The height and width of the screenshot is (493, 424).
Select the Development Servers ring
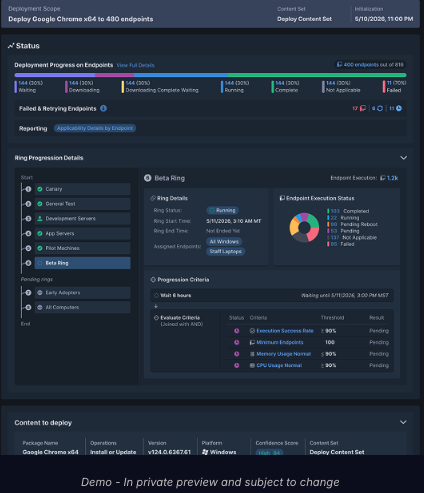[83, 219]
